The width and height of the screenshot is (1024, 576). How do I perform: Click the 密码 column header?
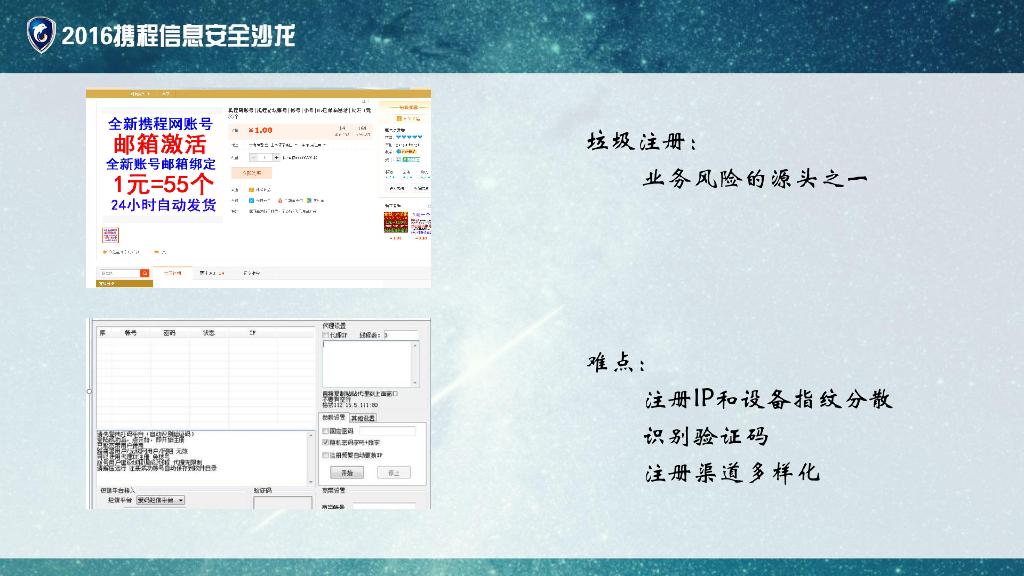pos(169,333)
